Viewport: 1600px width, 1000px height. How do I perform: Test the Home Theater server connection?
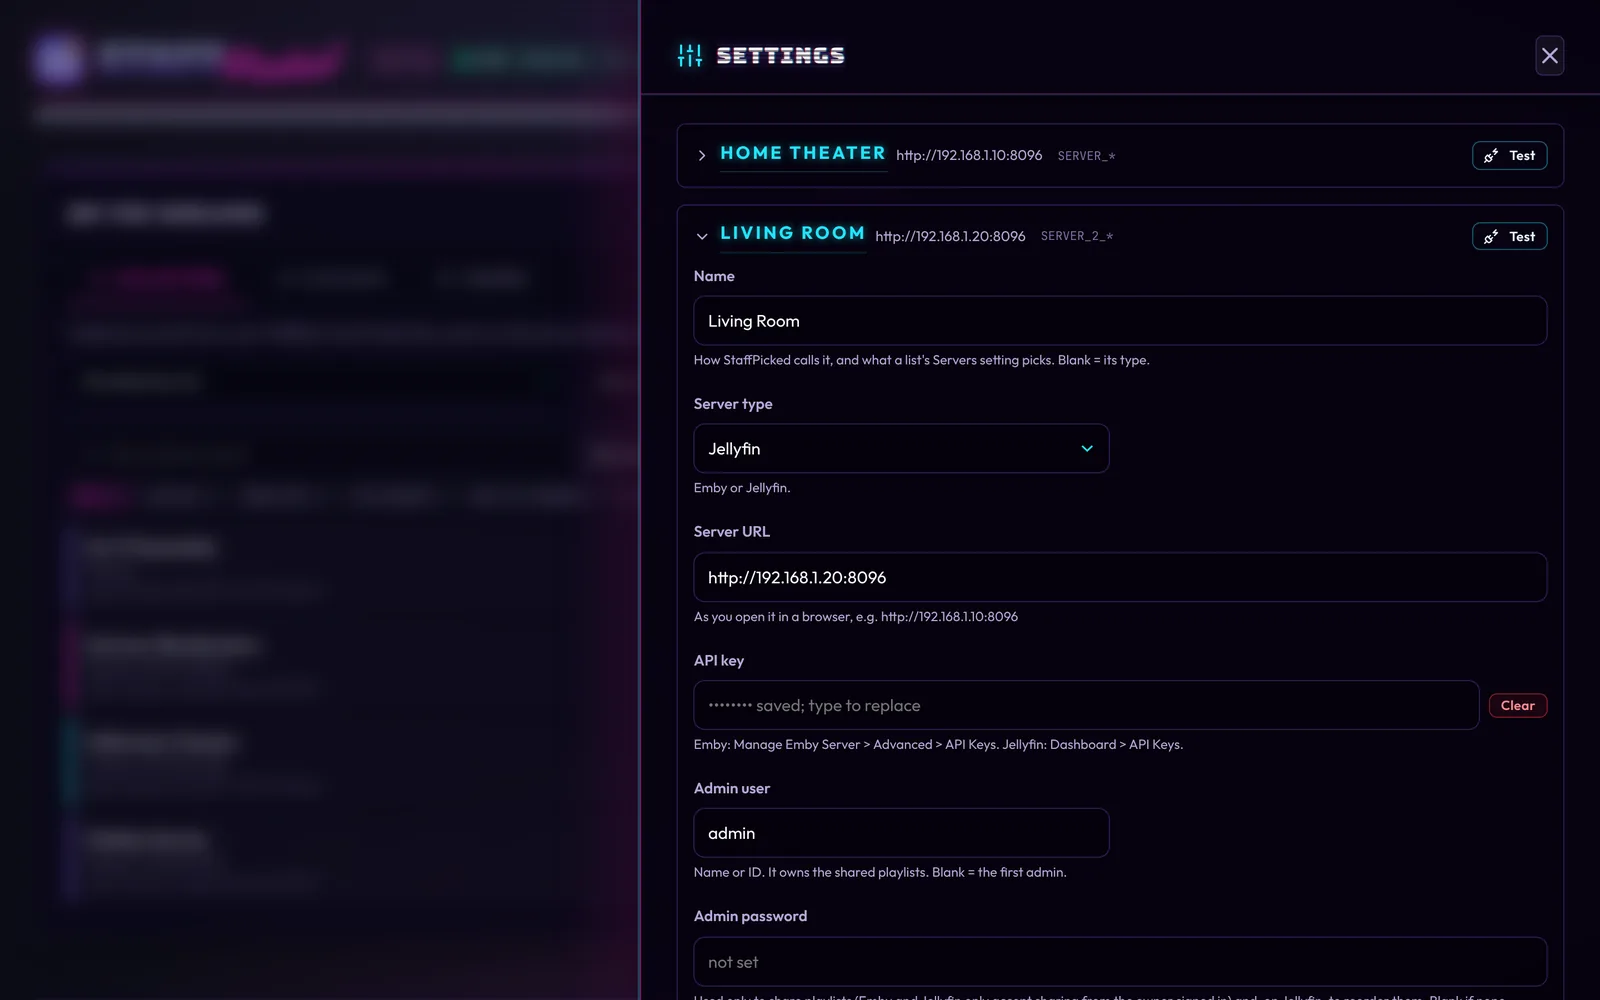pyautogui.click(x=1509, y=155)
